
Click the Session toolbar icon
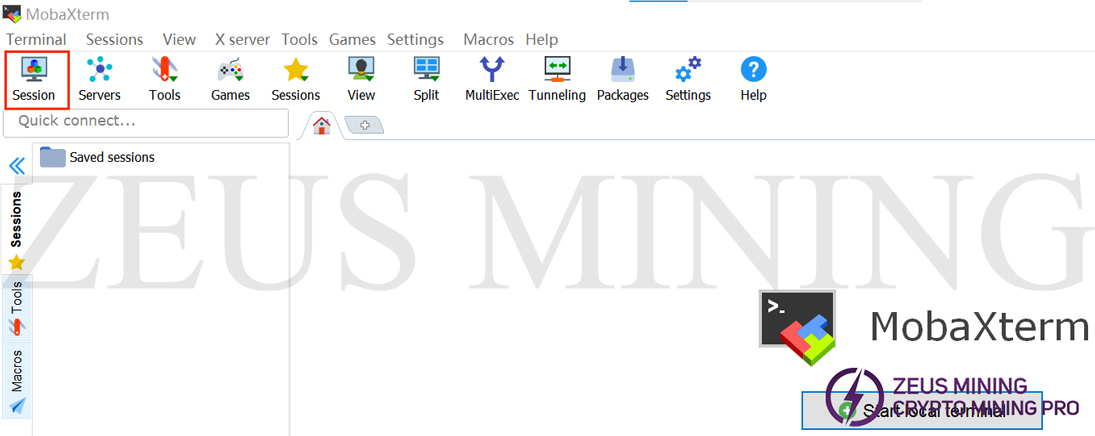(34, 79)
